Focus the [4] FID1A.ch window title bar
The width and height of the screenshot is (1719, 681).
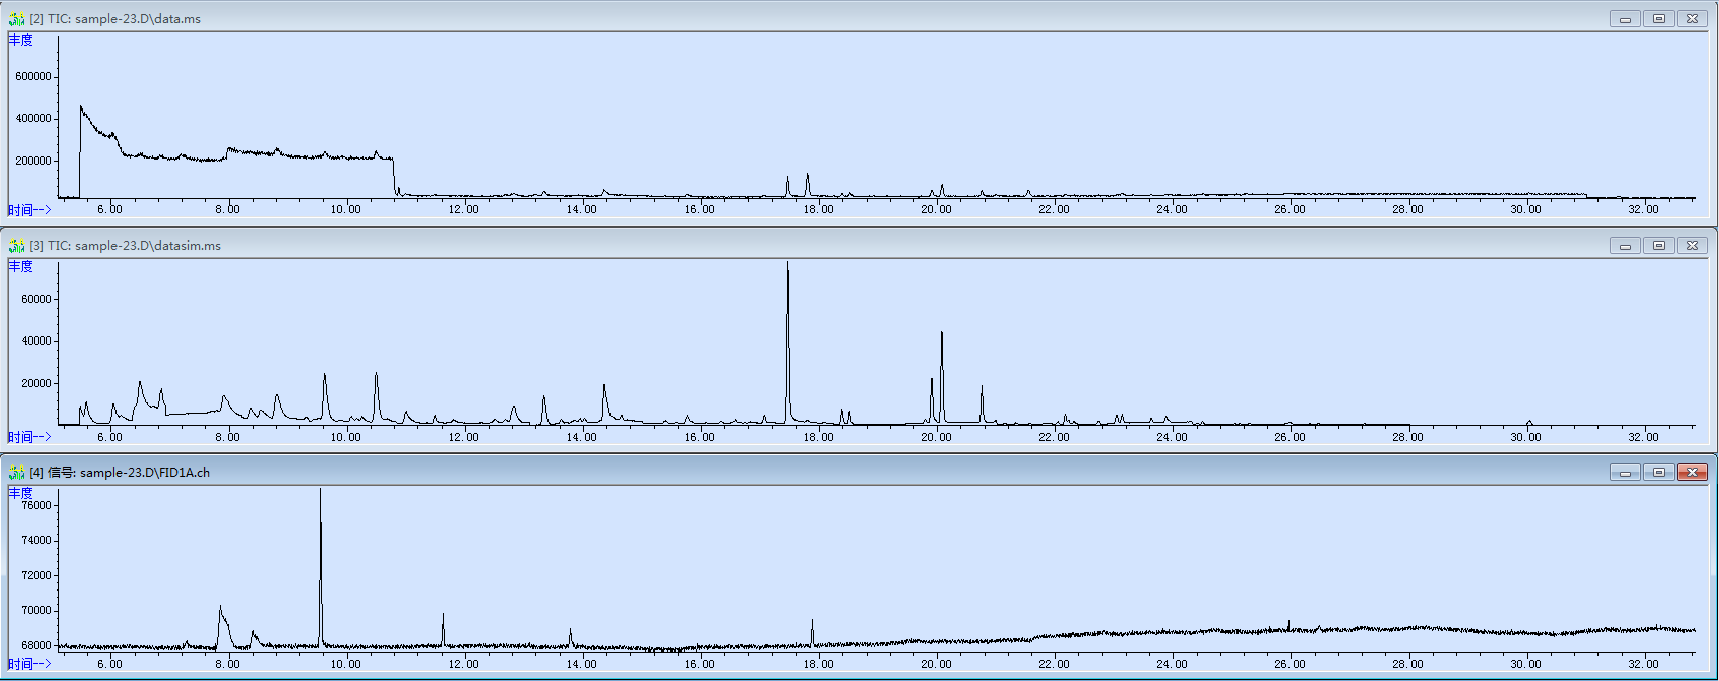[x=800, y=473]
